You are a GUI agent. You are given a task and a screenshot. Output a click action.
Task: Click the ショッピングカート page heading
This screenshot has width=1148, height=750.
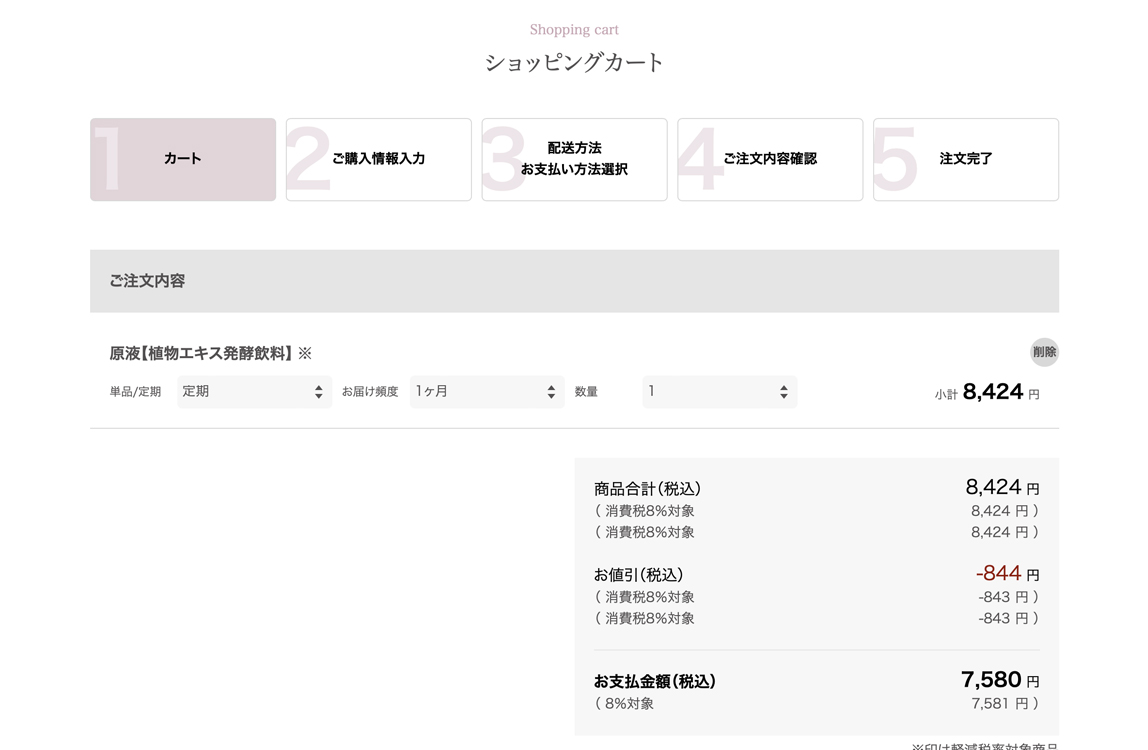[x=574, y=61]
